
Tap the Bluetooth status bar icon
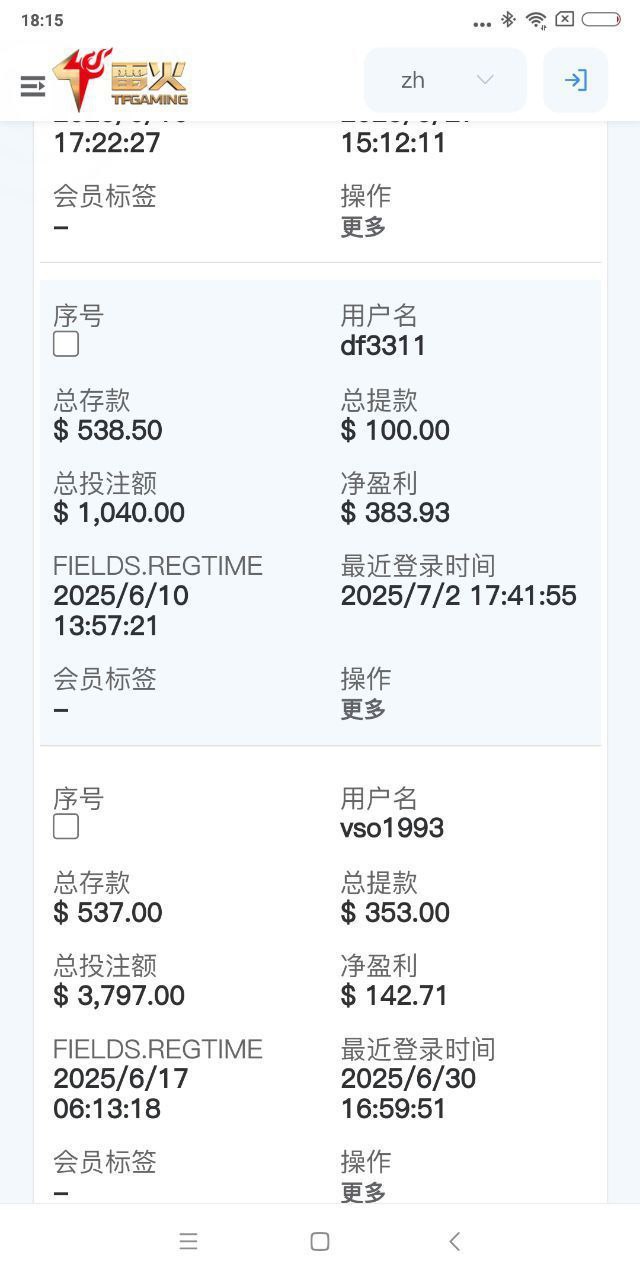click(x=508, y=20)
